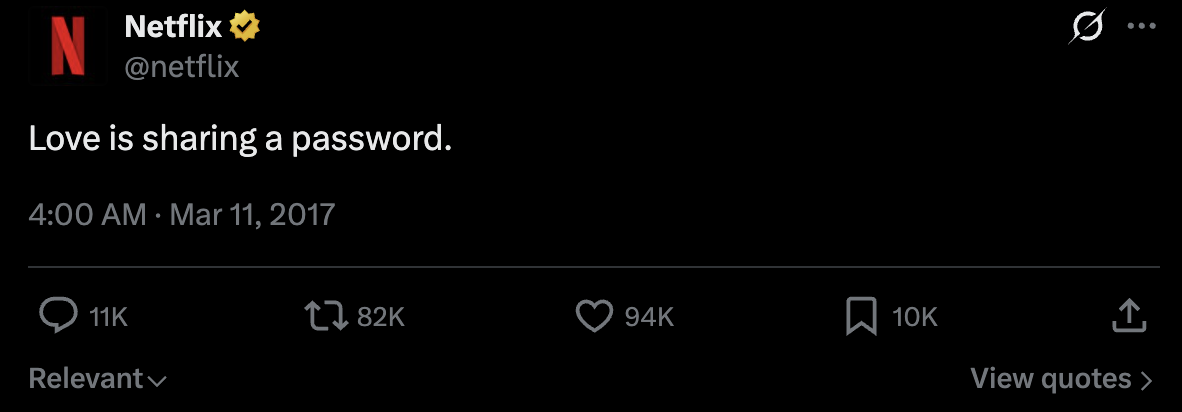Like the post with heart icon
The height and width of the screenshot is (412, 1182).
click(595, 316)
